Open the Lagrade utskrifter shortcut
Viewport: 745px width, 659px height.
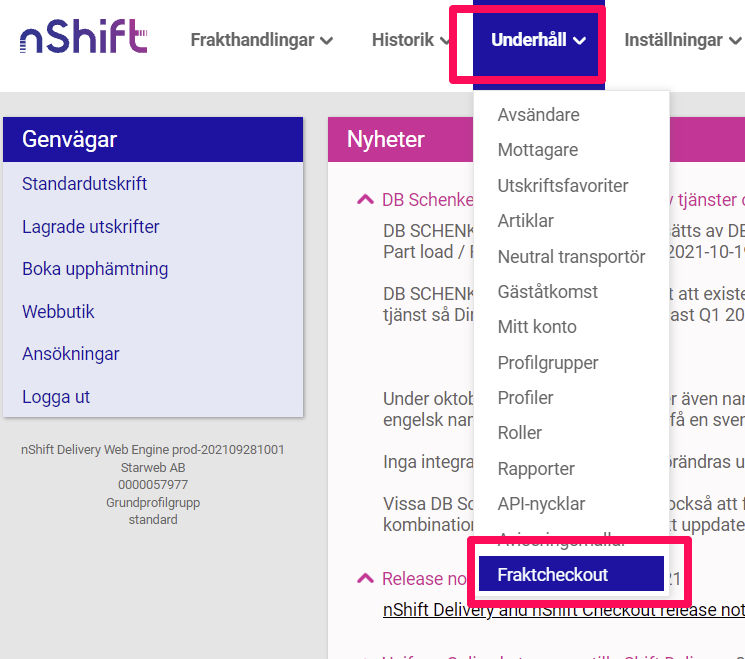click(90, 227)
